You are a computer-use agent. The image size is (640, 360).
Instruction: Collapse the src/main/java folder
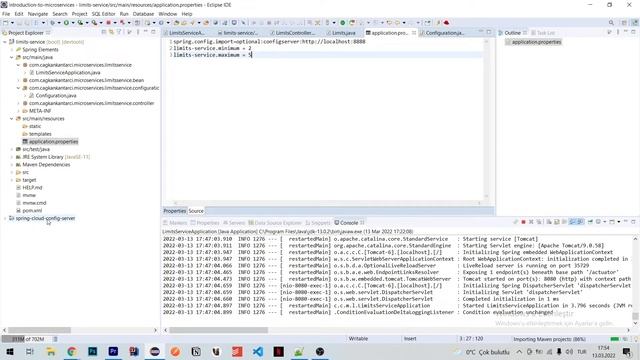[x=11, y=58]
